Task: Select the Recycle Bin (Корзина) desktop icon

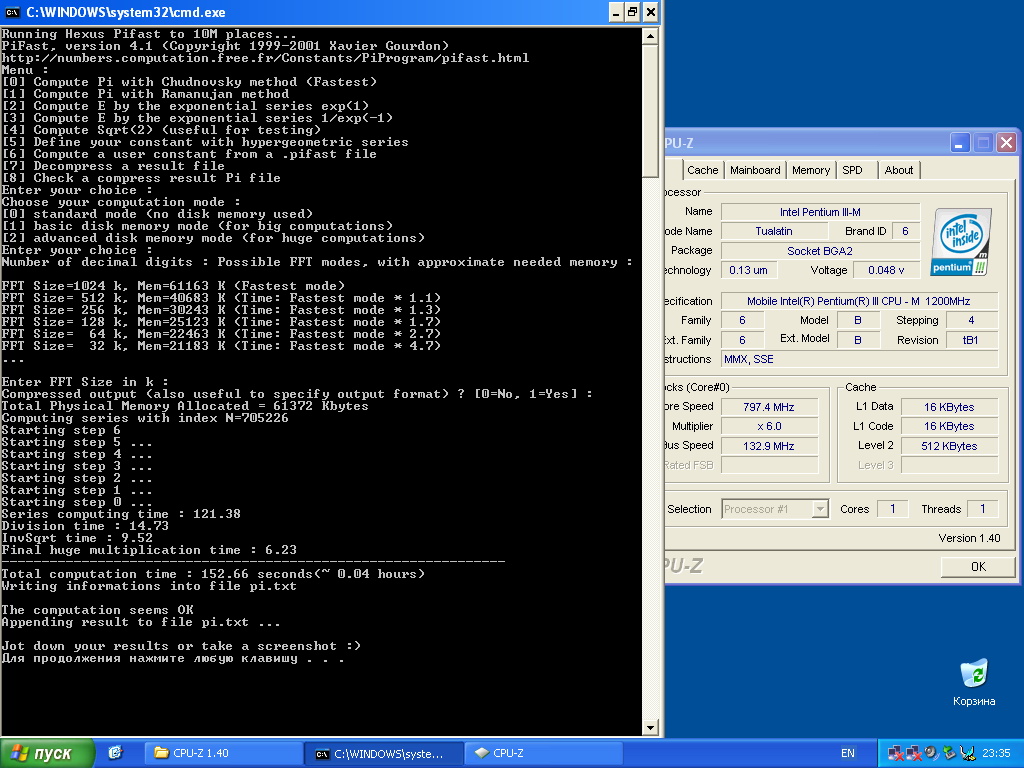Action: tap(974, 682)
